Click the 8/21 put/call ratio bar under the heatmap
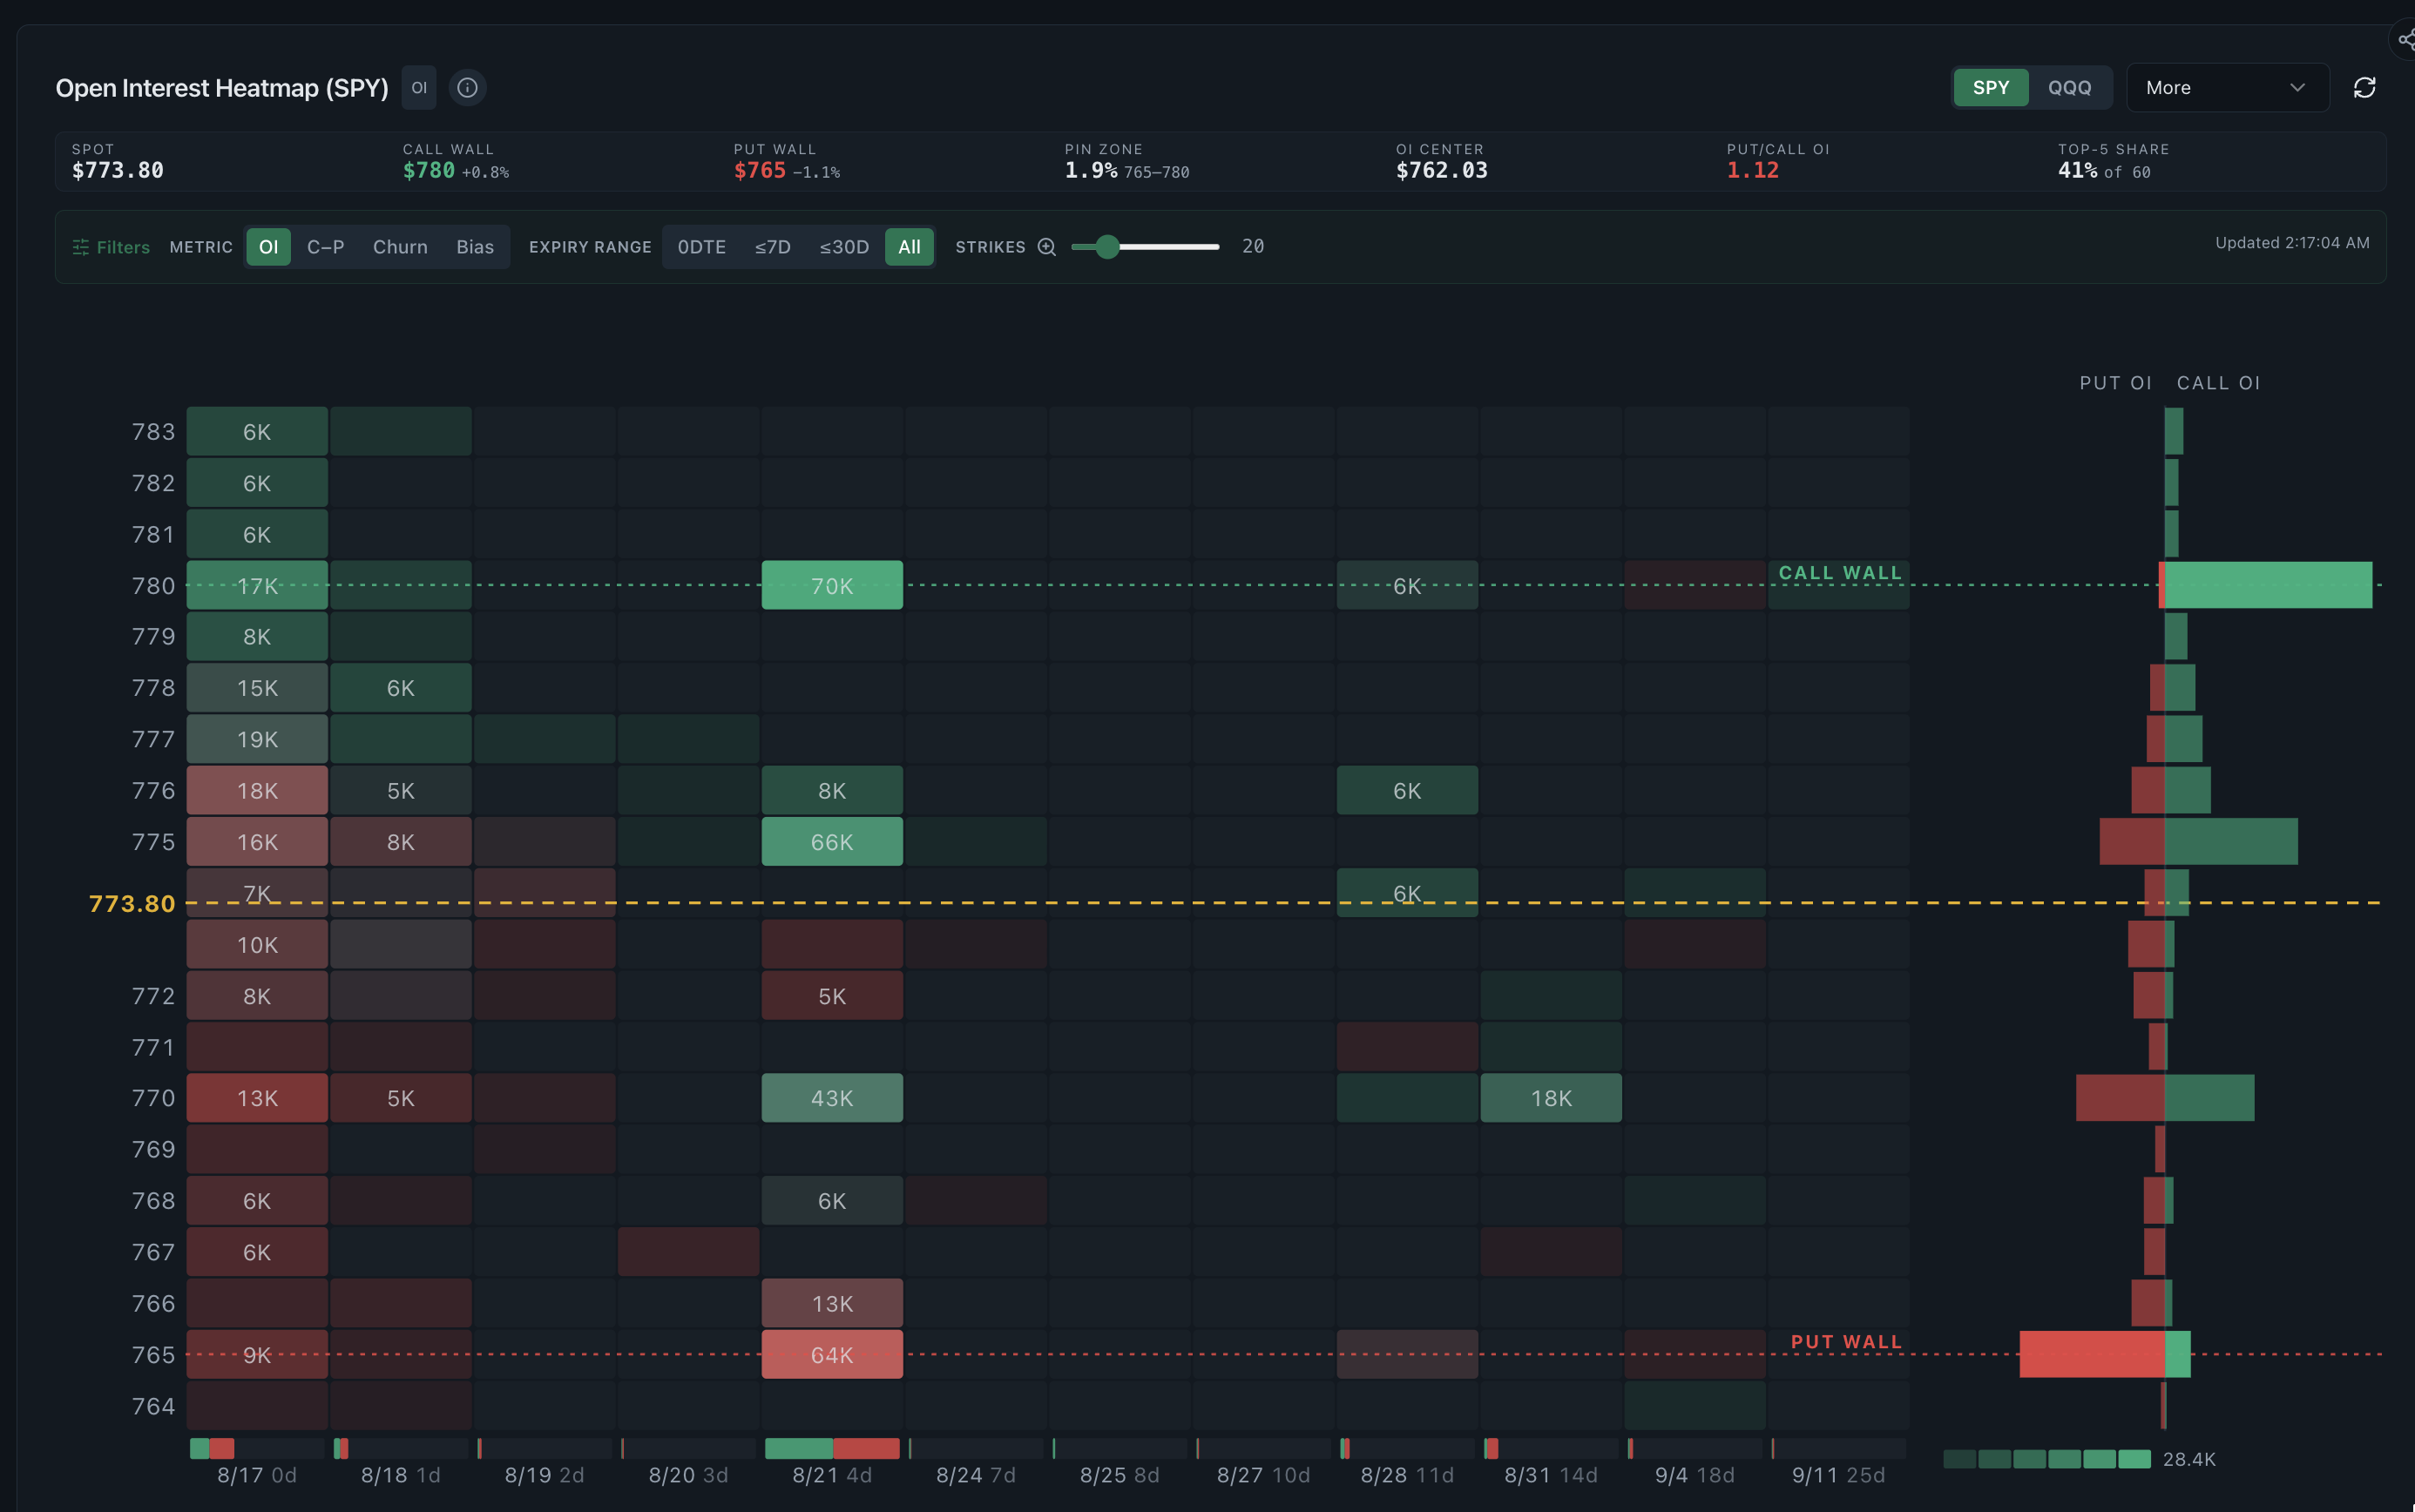 (x=832, y=1448)
